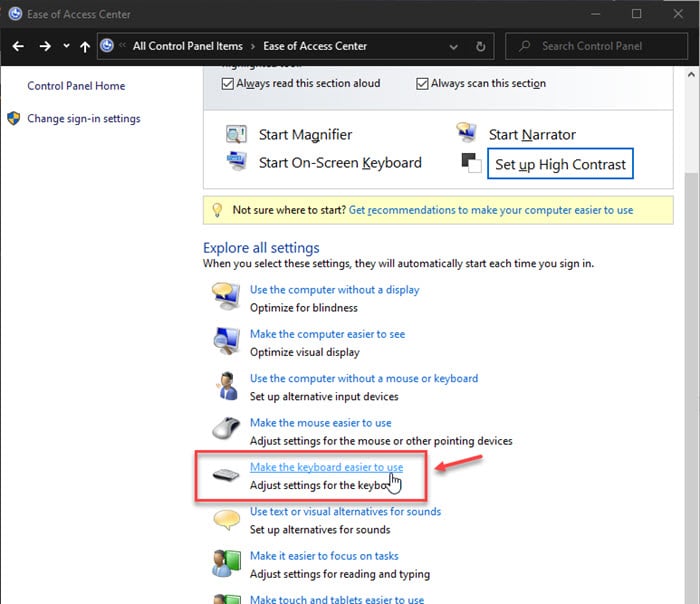Open Make touch and tablets easier to use

337,600
